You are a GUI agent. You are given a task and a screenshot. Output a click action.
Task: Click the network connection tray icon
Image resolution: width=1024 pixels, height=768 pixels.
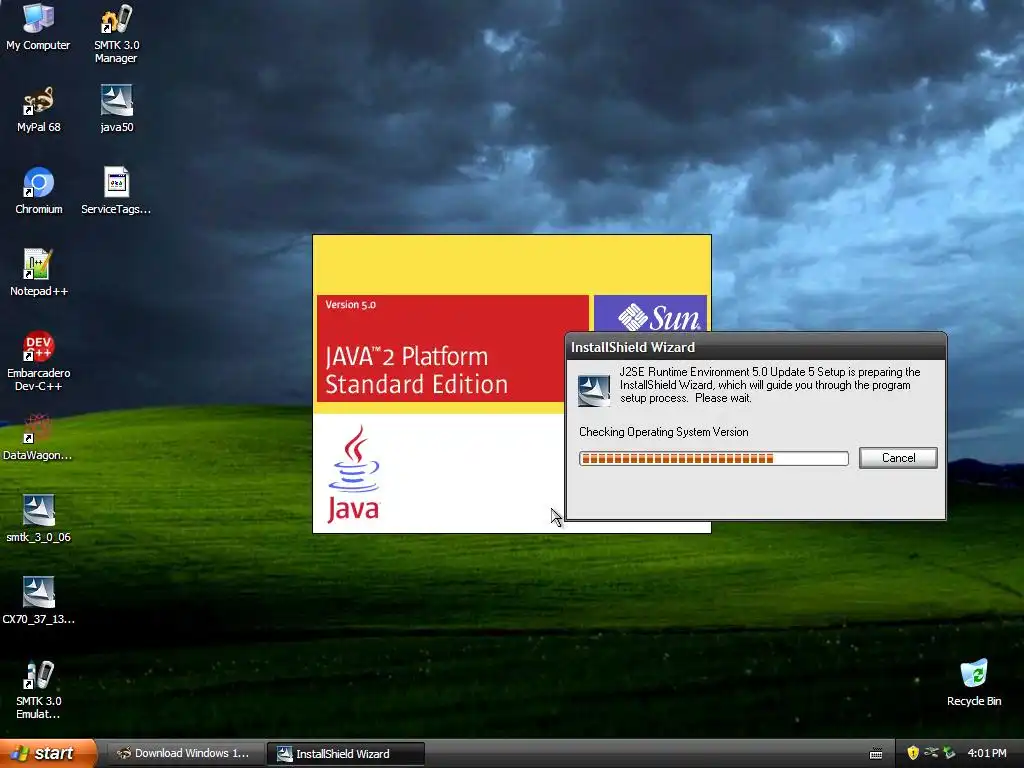point(931,753)
